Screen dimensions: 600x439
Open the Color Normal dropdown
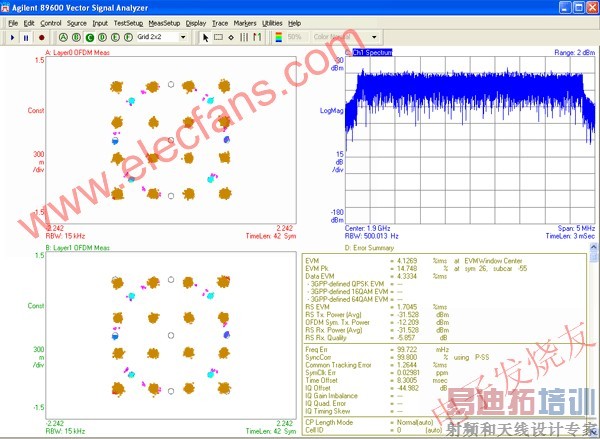pos(374,37)
